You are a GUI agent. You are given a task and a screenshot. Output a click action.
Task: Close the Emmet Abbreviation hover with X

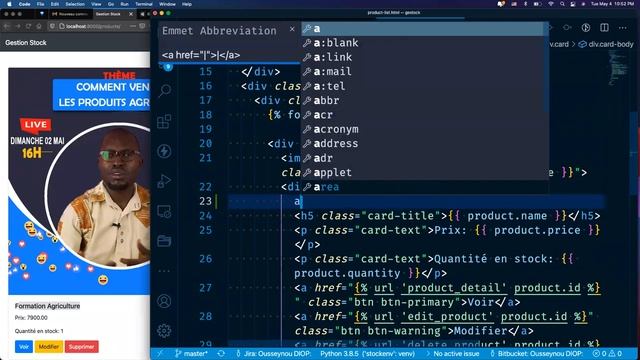click(x=292, y=29)
